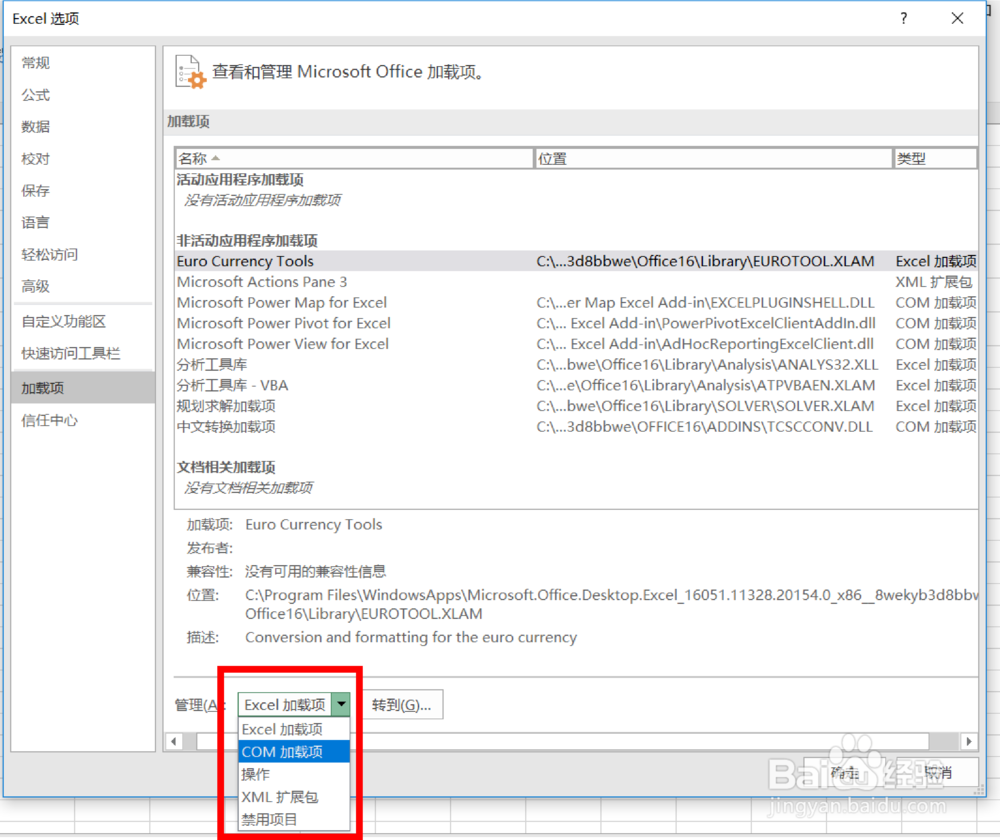Close the Excel 选项 dialog

tap(957, 18)
